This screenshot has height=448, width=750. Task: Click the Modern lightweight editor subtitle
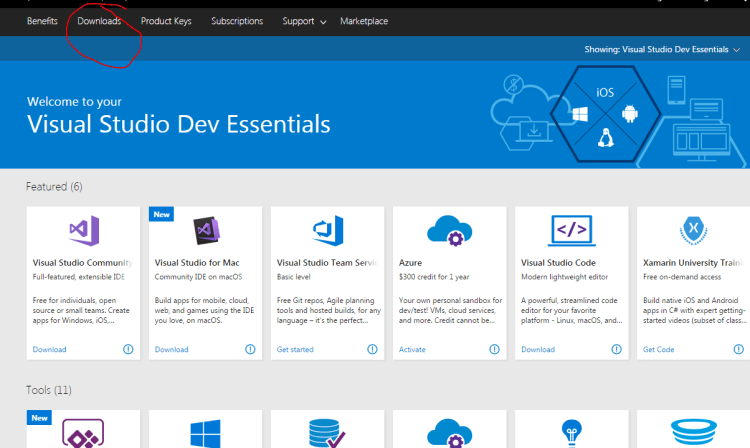coord(564,277)
